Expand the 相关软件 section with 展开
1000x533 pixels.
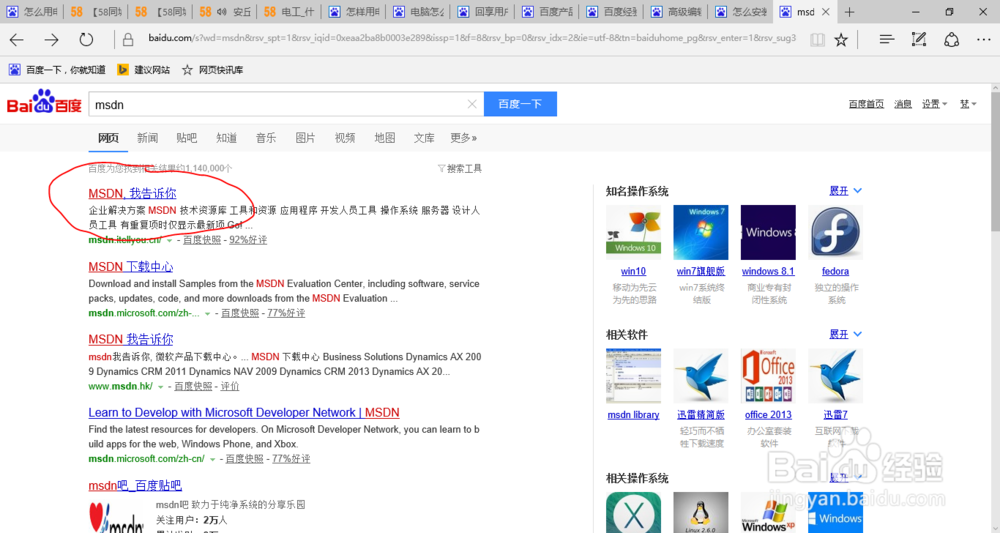pyautogui.click(x=845, y=334)
